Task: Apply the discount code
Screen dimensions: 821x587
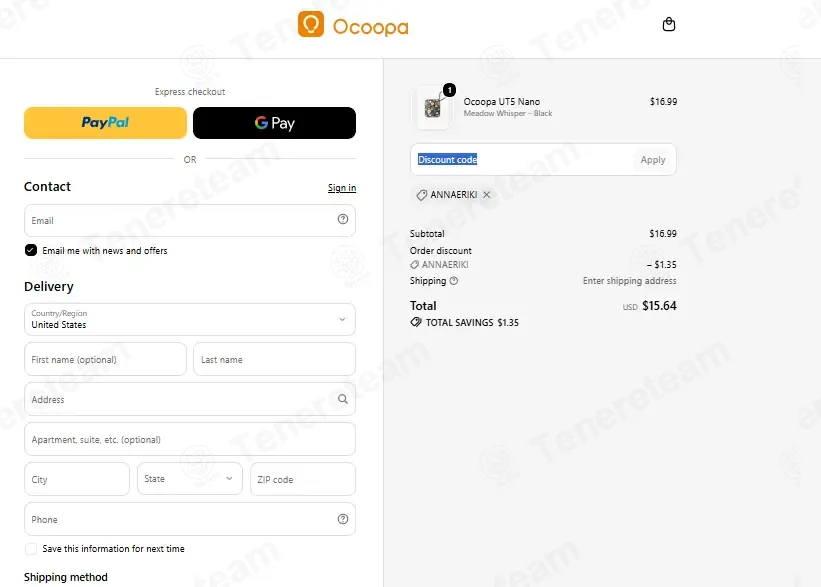Action: [652, 160]
